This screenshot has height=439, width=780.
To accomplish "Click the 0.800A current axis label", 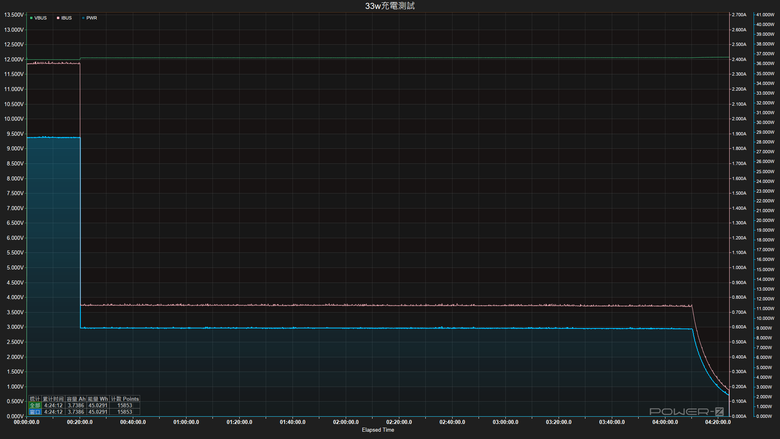I will [x=739, y=297].
